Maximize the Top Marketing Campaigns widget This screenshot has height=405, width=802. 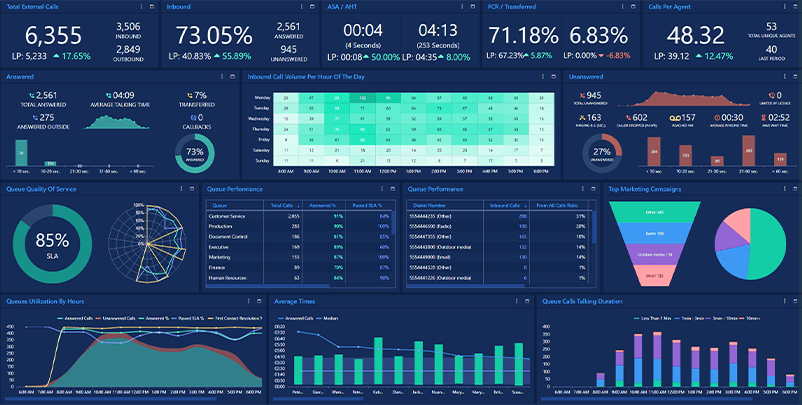pyautogui.click(x=792, y=188)
